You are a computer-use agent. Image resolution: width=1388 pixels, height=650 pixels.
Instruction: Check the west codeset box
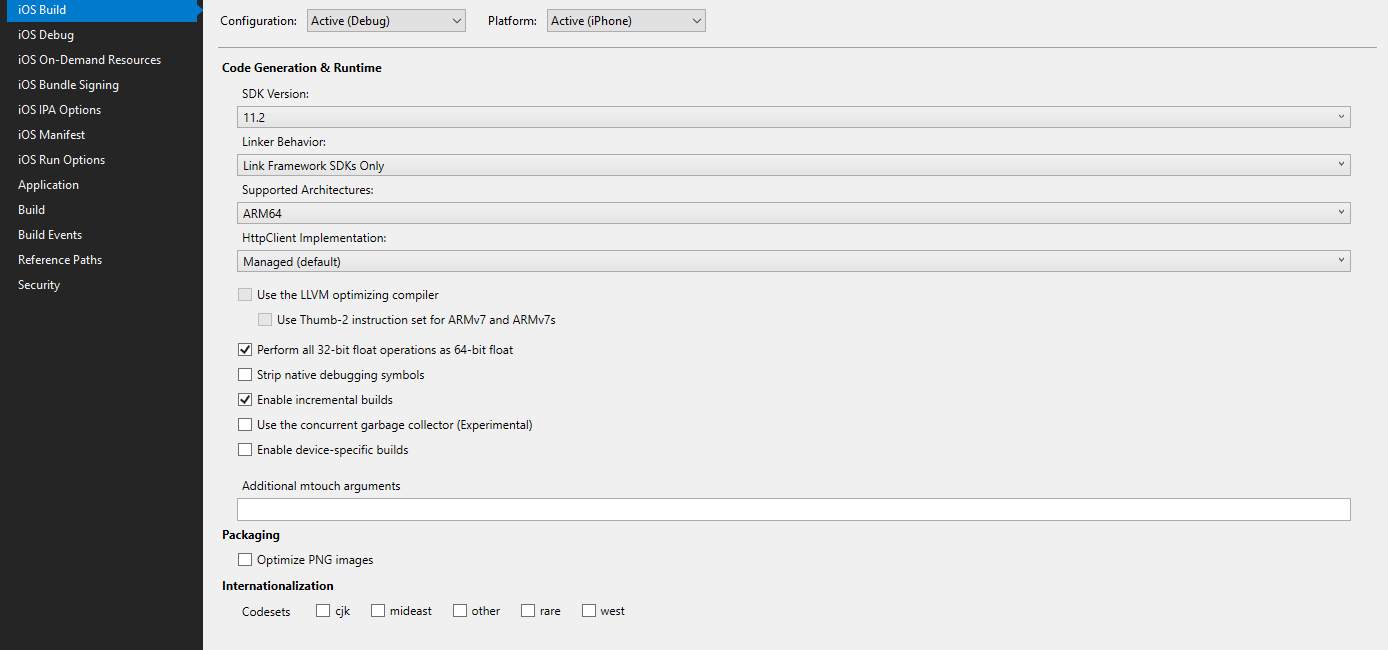click(x=589, y=610)
